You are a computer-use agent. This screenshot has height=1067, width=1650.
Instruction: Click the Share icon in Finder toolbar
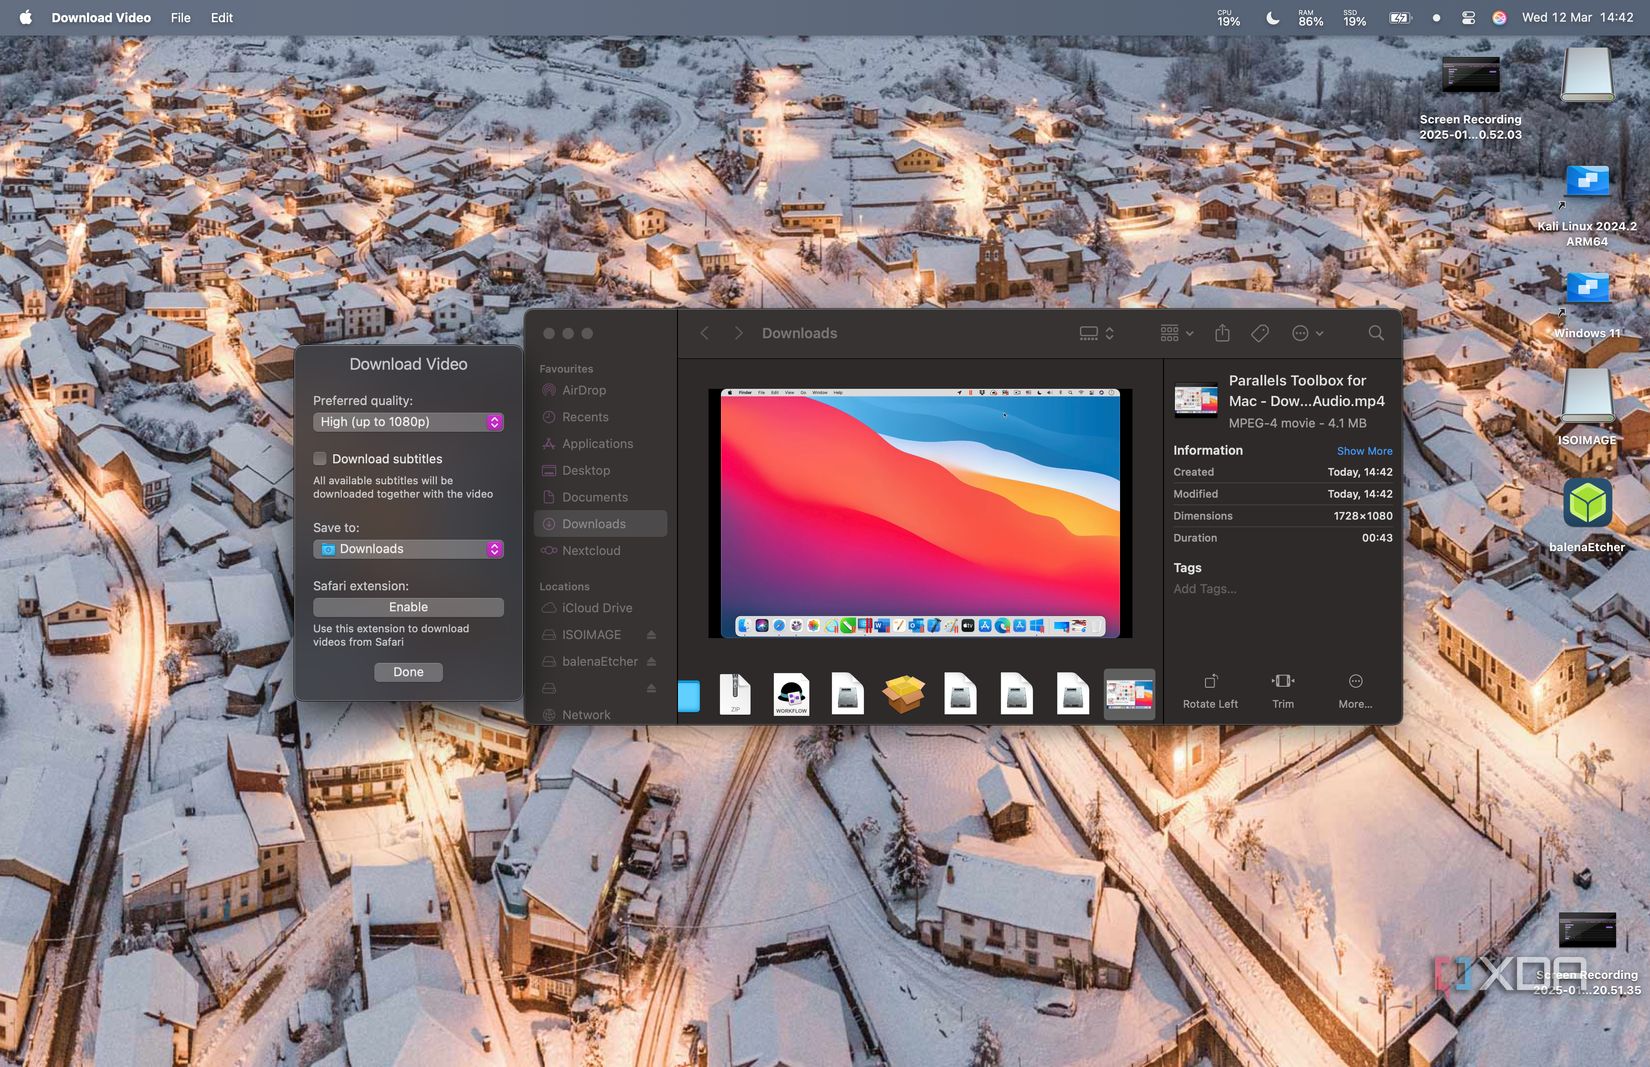pyautogui.click(x=1222, y=333)
